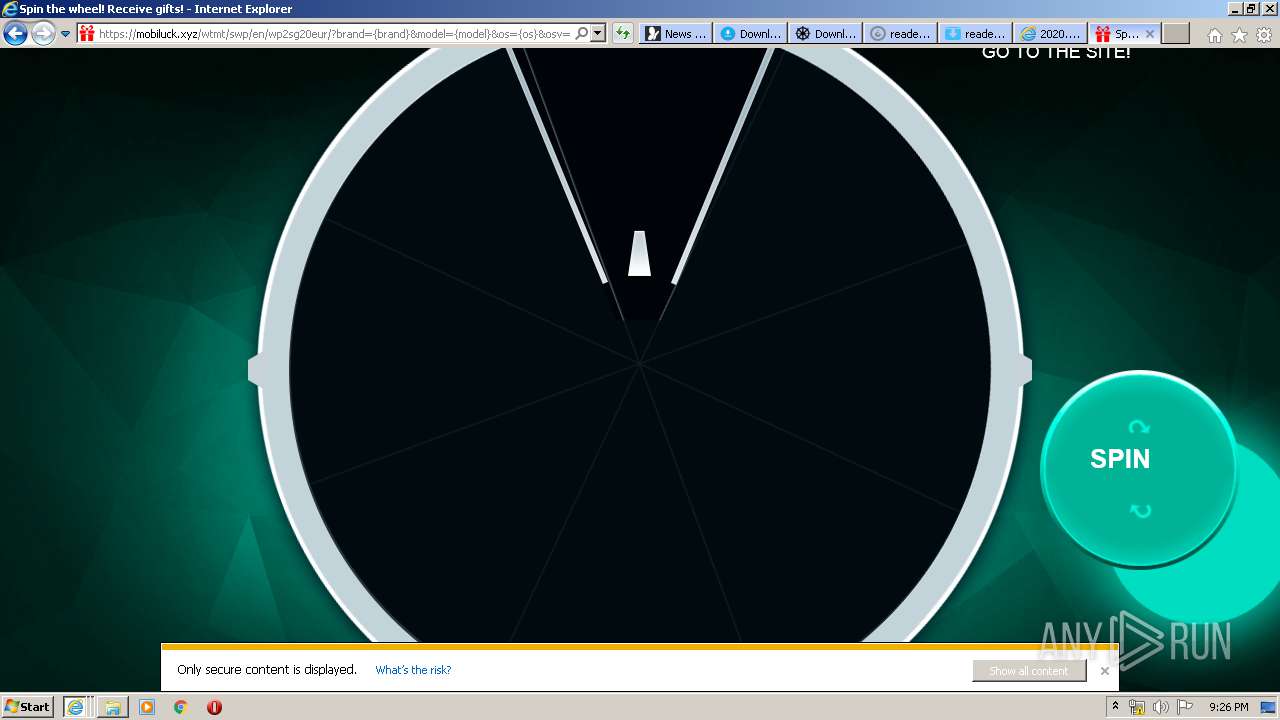Click Internet Explorer taskbar icon

pyautogui.click(x=75, y=707)
